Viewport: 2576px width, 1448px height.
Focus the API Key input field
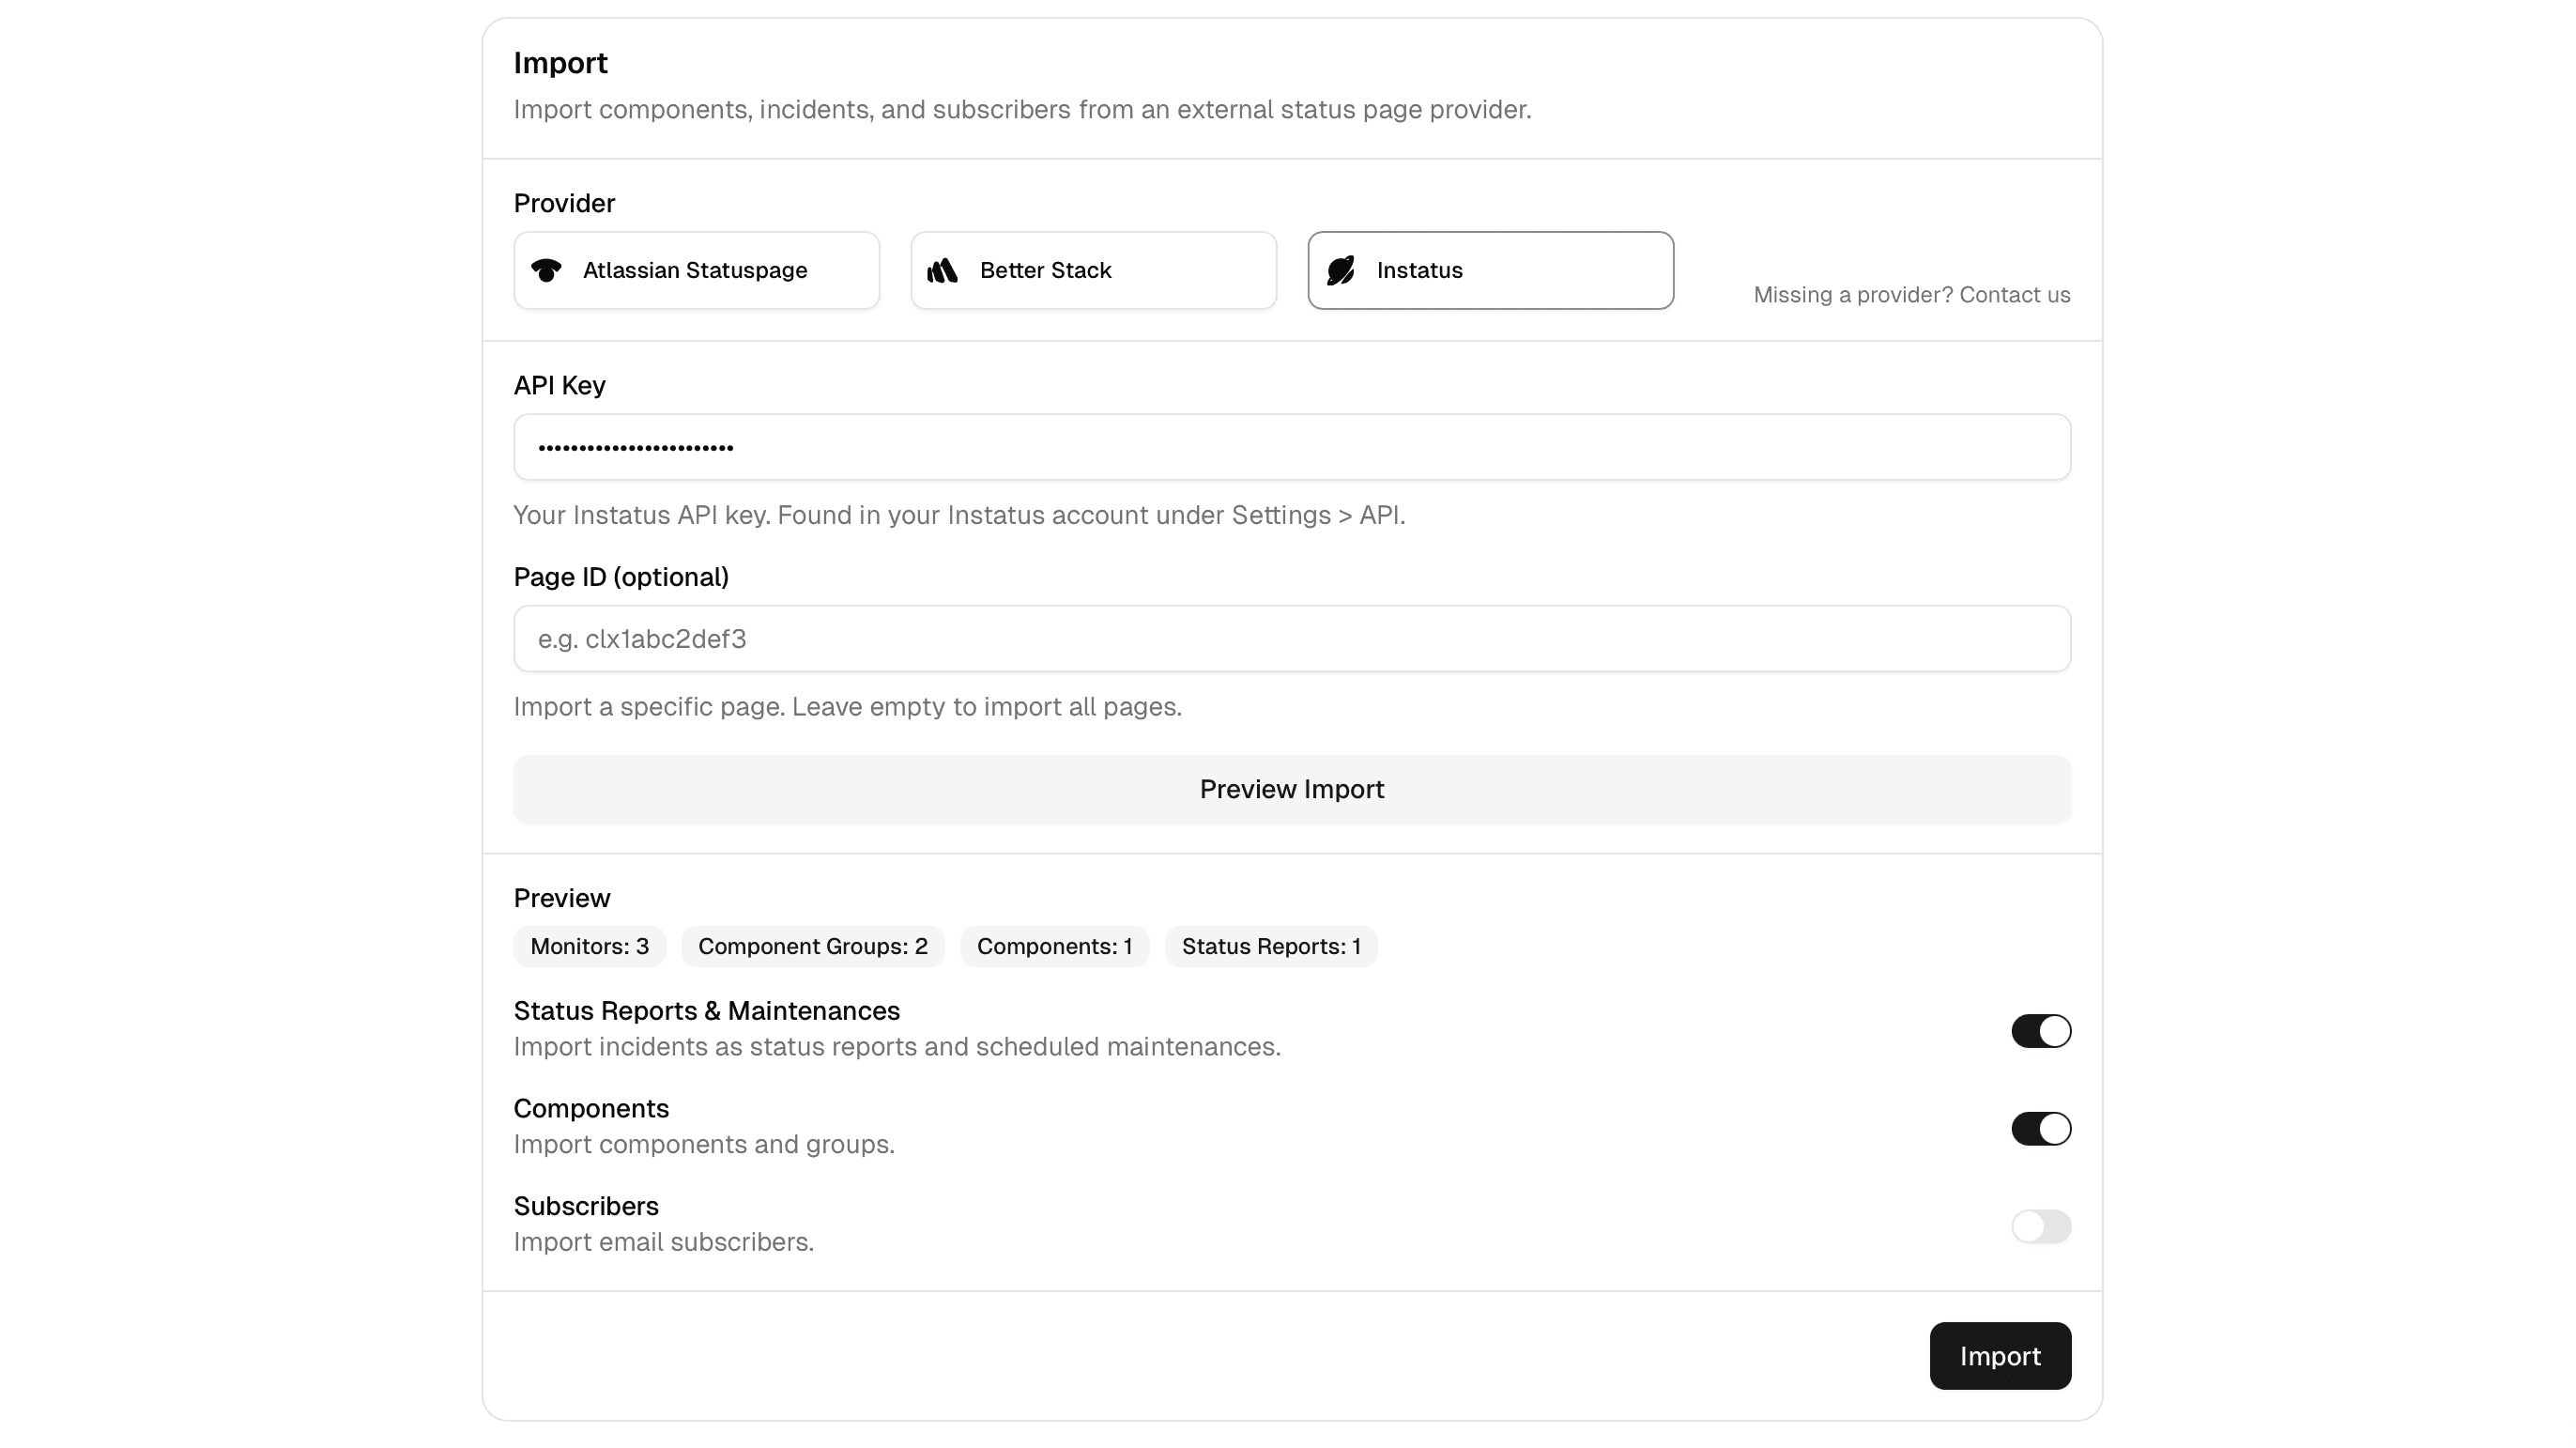pos(1290,447)
